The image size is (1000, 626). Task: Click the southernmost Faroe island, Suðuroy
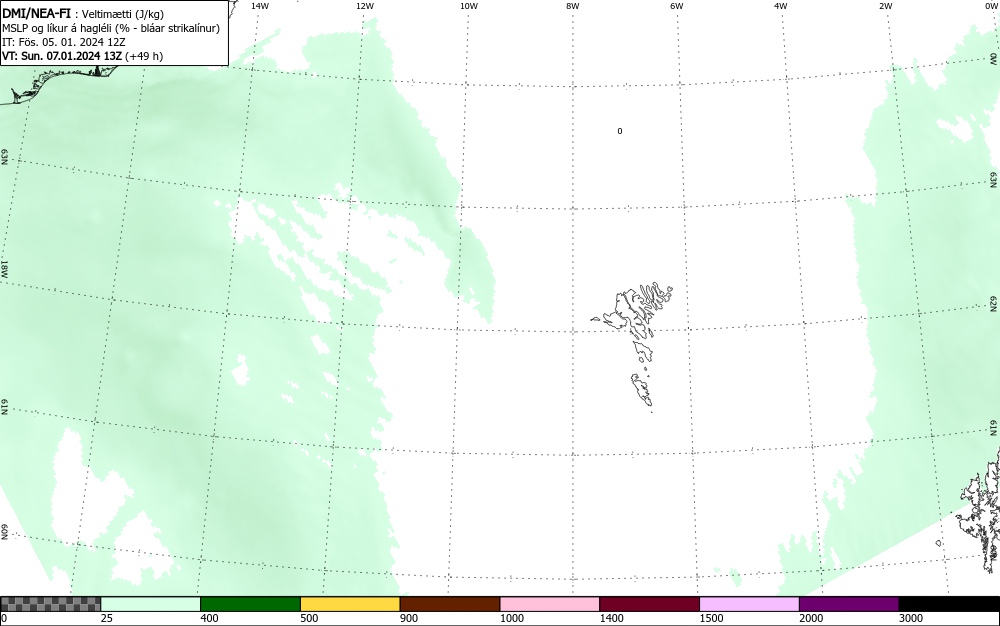[642, 389]
